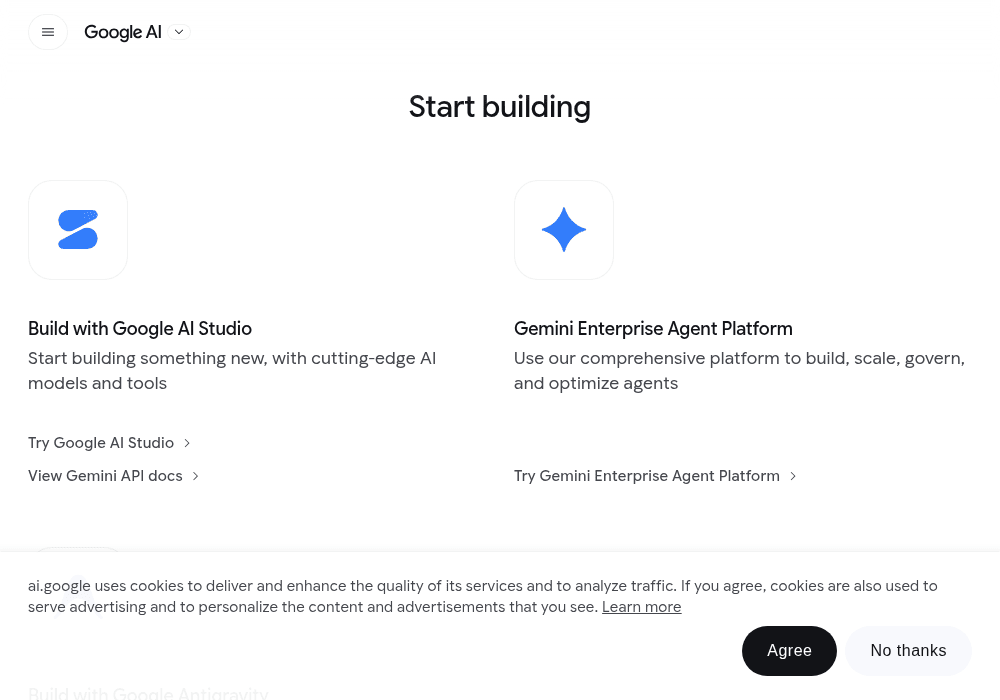
Task: Open Try Gemini Enterprise Agent Platform link
Action: coord(655,476)
